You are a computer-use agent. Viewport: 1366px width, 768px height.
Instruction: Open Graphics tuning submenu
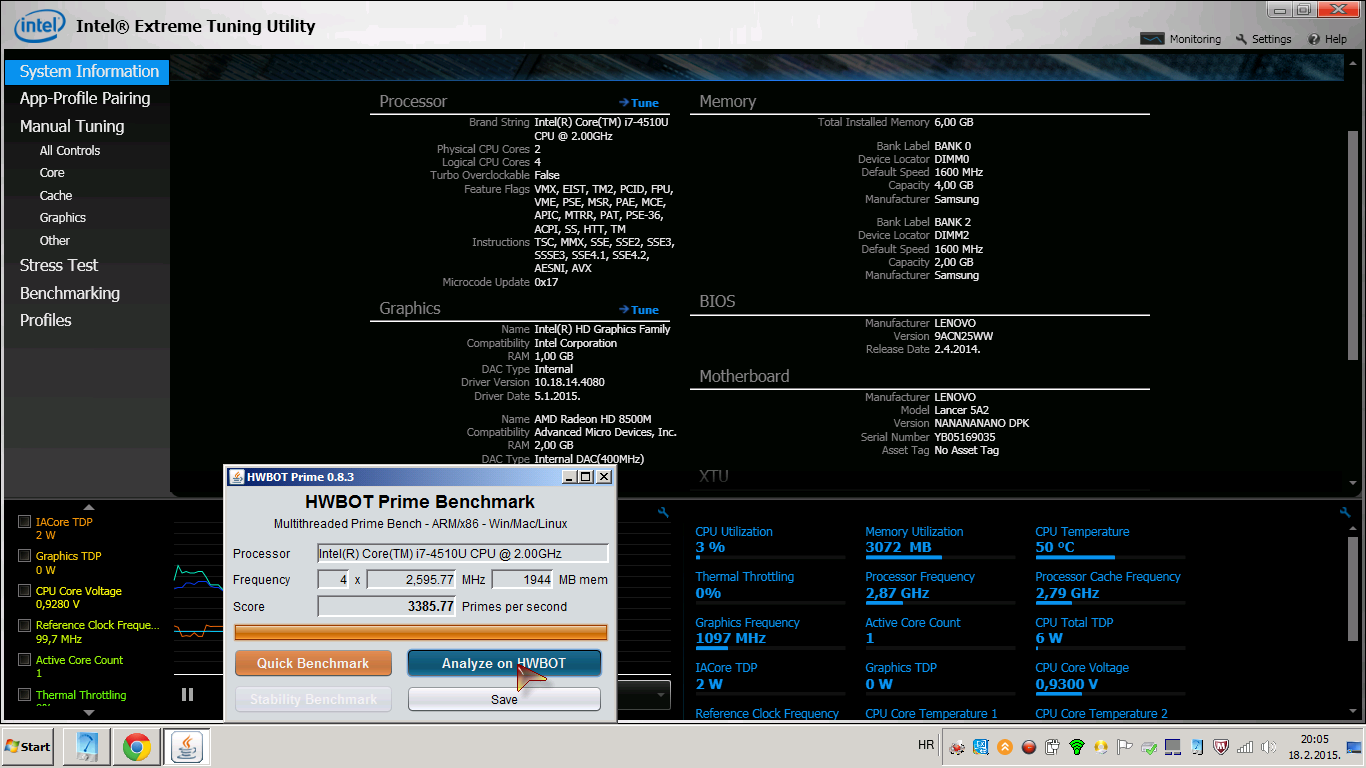point(63,218)
